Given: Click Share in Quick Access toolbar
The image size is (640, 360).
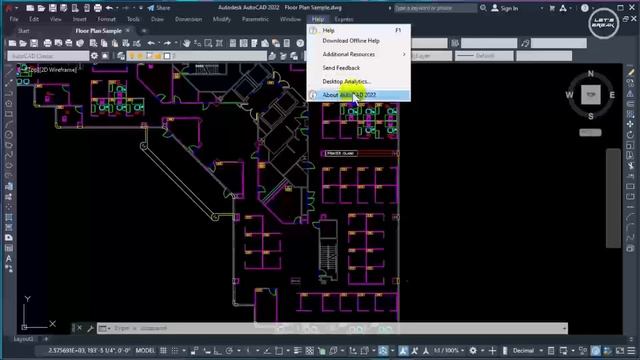Looking at the screenshot, I should [x=159, y=8].
